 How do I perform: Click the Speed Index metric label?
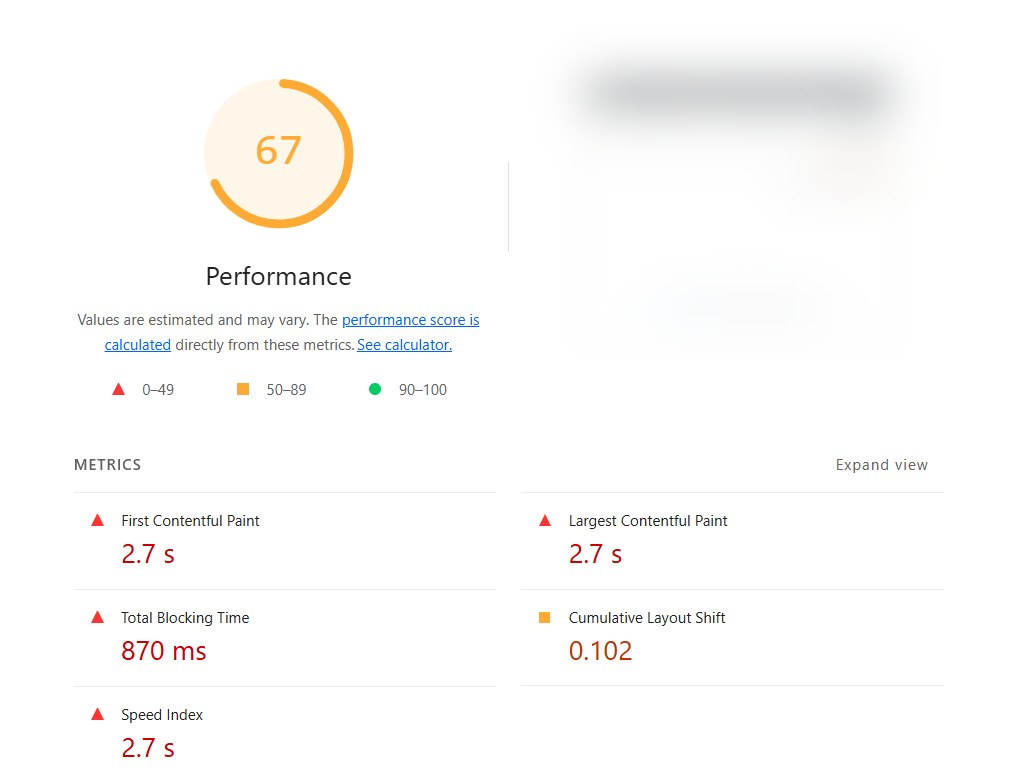tap(162, 715)
